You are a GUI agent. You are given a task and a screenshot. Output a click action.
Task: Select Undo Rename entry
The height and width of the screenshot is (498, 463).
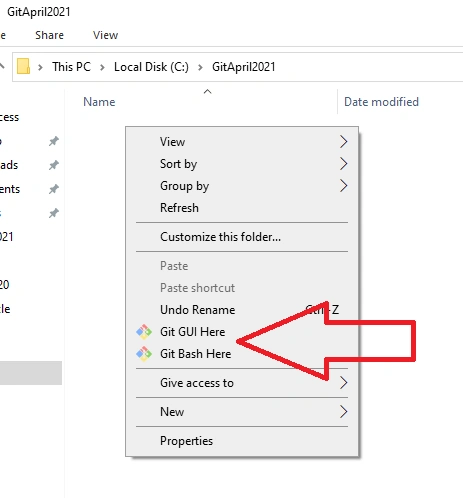(x=242, y=310)
